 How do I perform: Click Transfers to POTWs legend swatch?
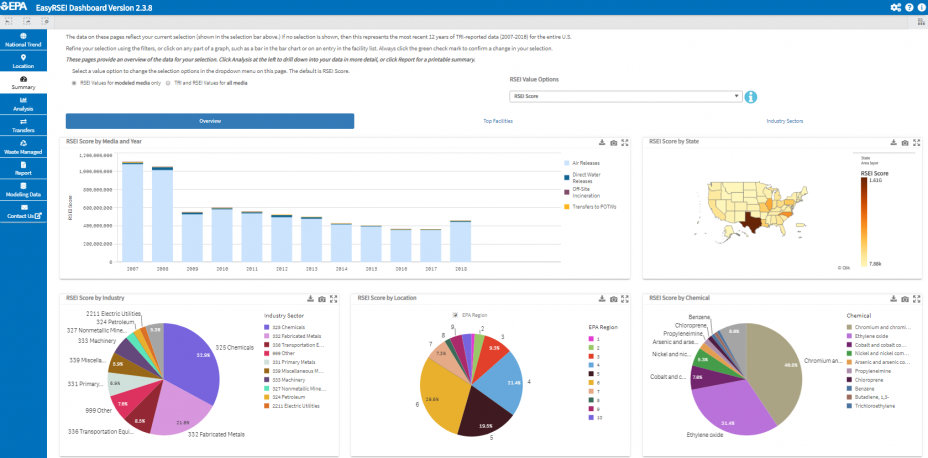[566, 207]
